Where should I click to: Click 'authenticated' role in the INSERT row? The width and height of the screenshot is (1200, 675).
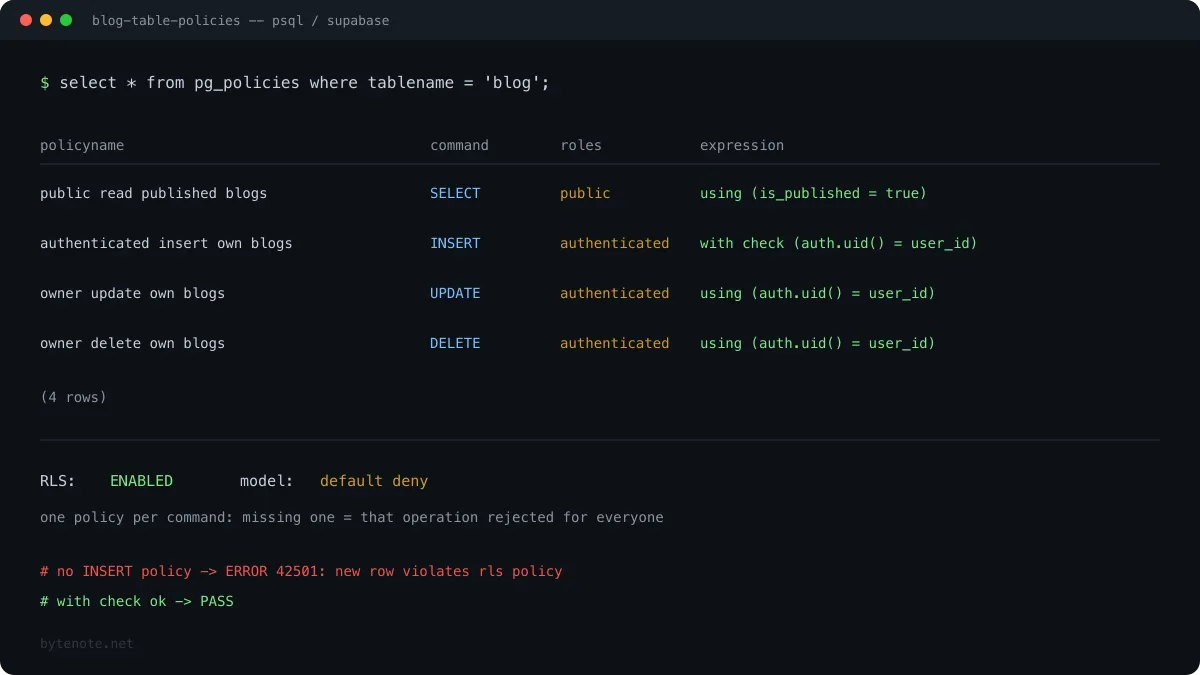(x=615, y=243)
